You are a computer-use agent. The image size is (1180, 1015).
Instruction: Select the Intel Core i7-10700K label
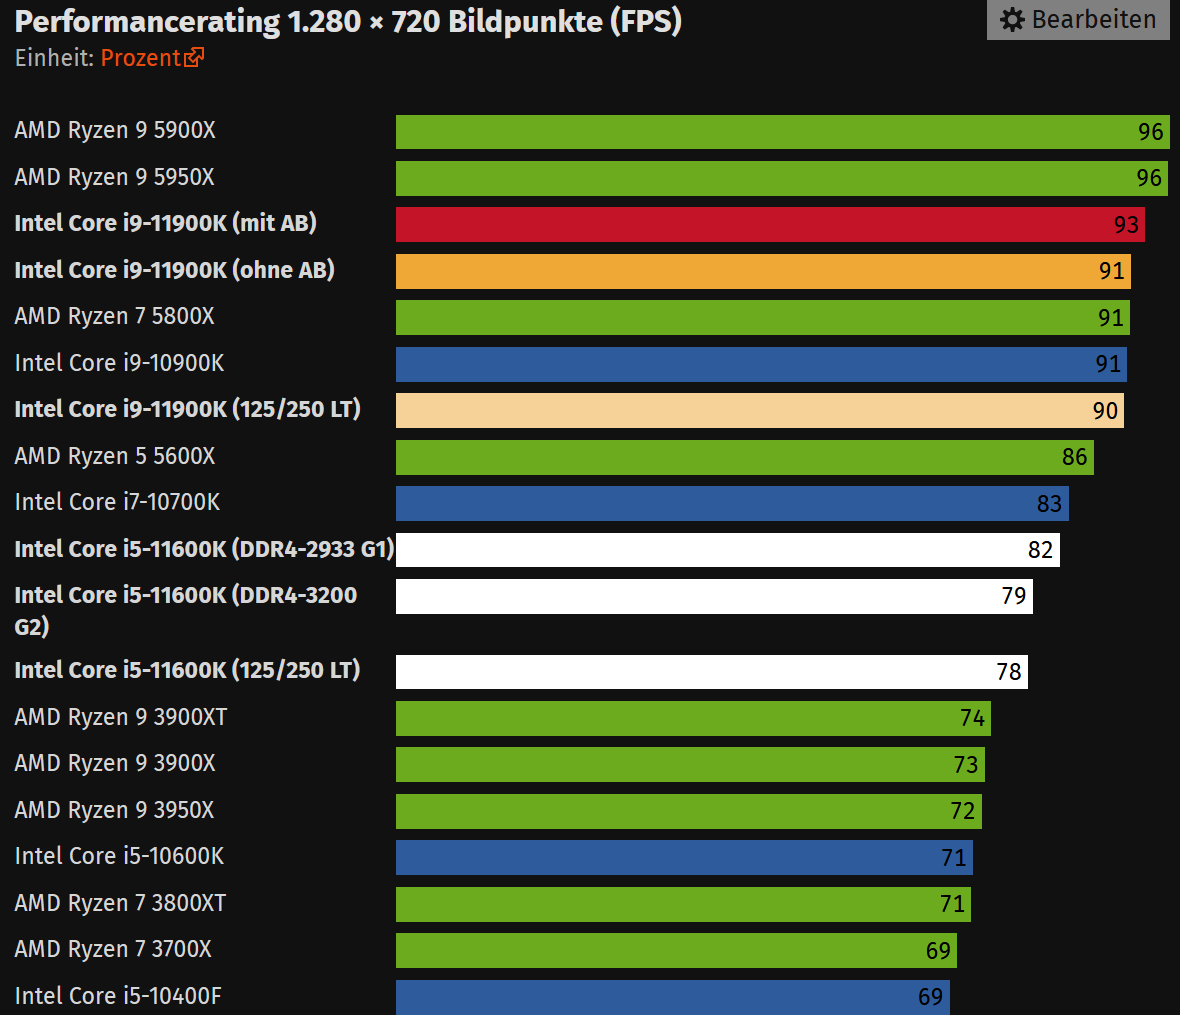(x=117, y=503)
